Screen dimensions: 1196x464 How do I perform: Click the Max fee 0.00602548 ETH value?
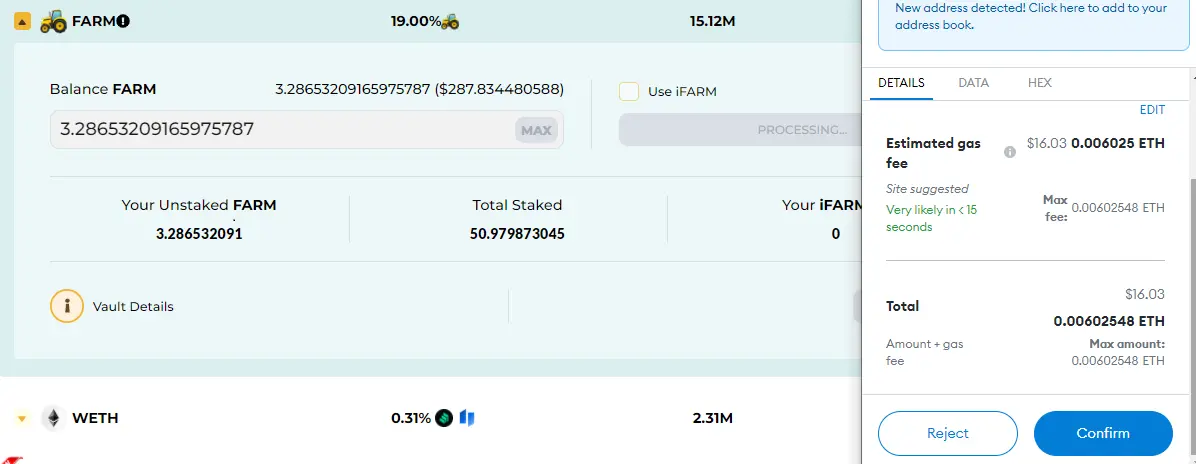click(x=1118, y=208)
